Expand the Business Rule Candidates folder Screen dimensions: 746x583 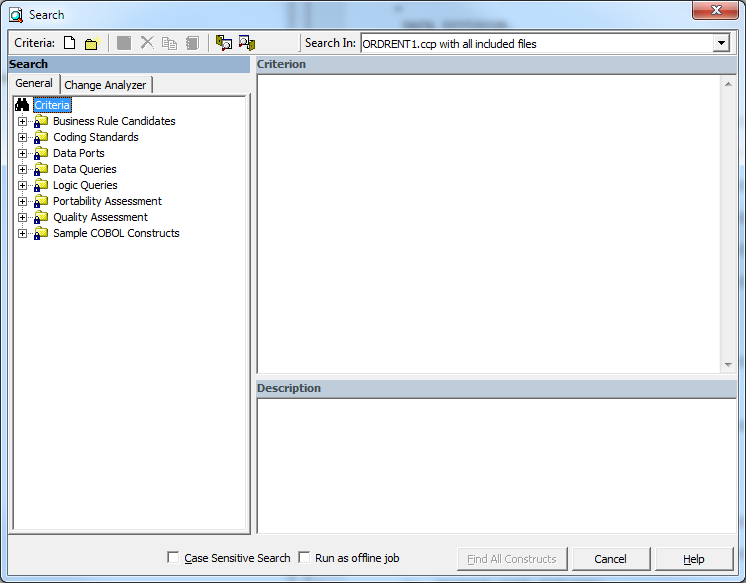click(23, 121)
